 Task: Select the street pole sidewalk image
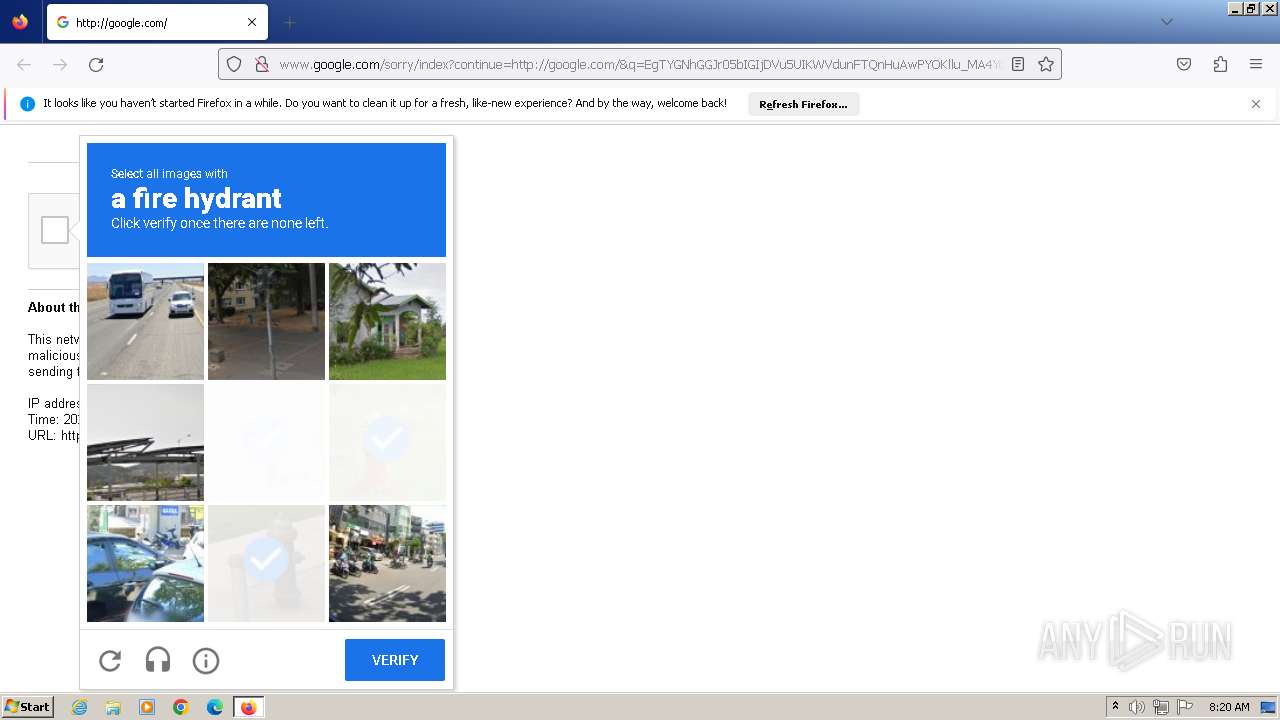[x=266, y=321]
